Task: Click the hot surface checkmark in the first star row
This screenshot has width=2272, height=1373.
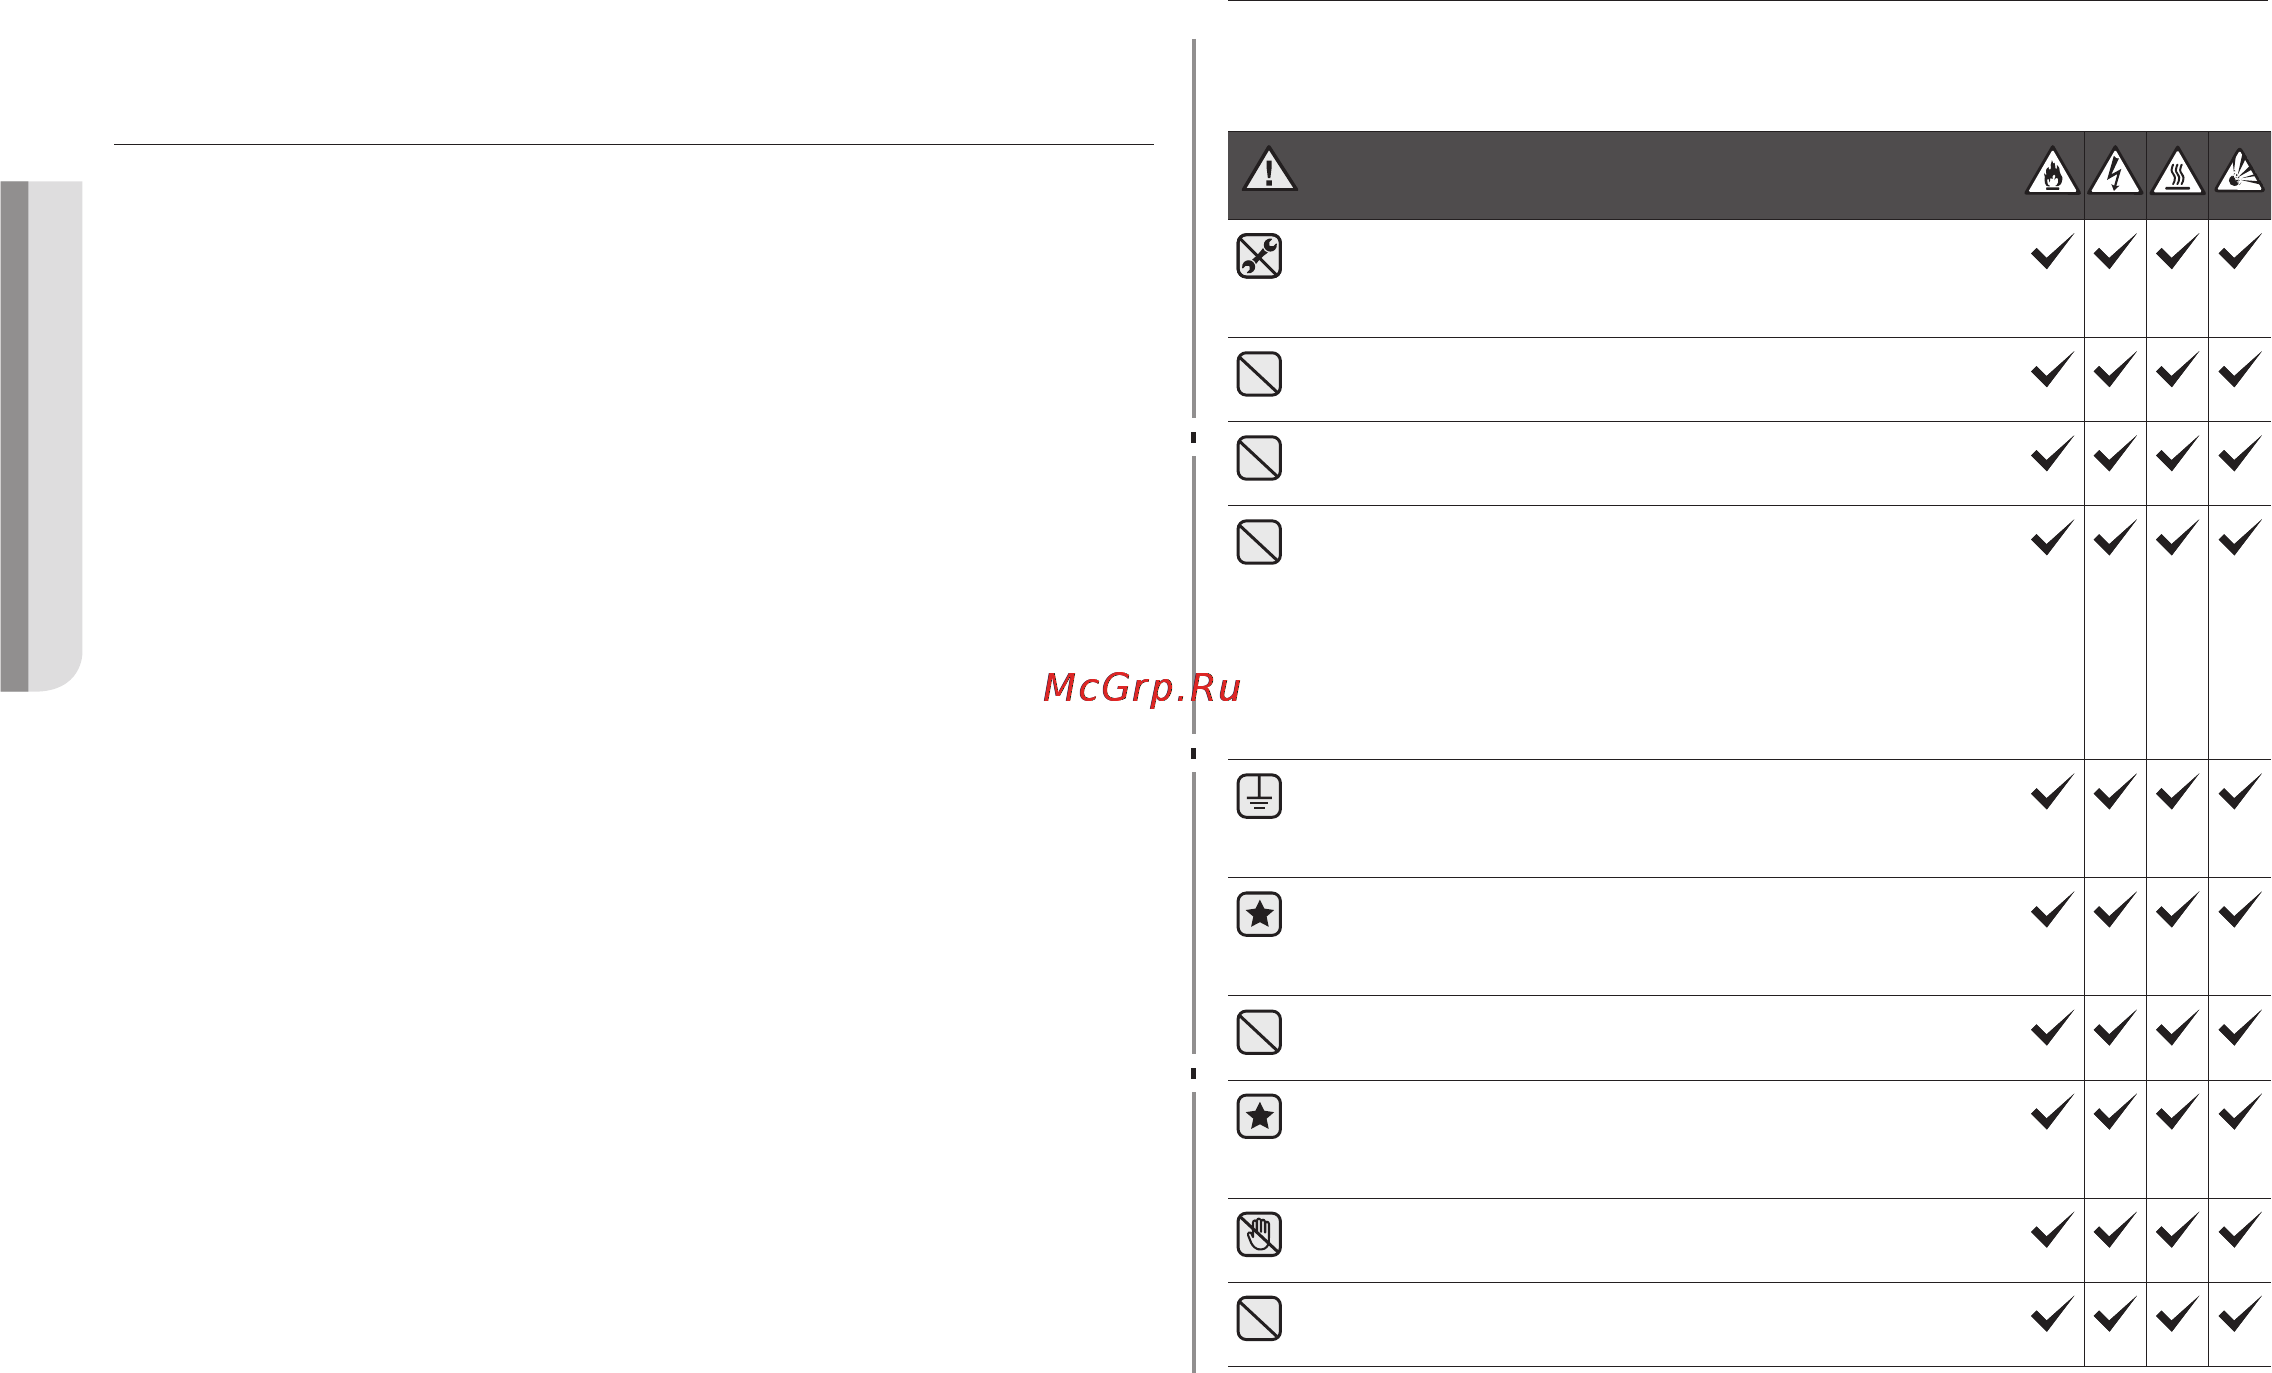Action: click(2177, 909)
